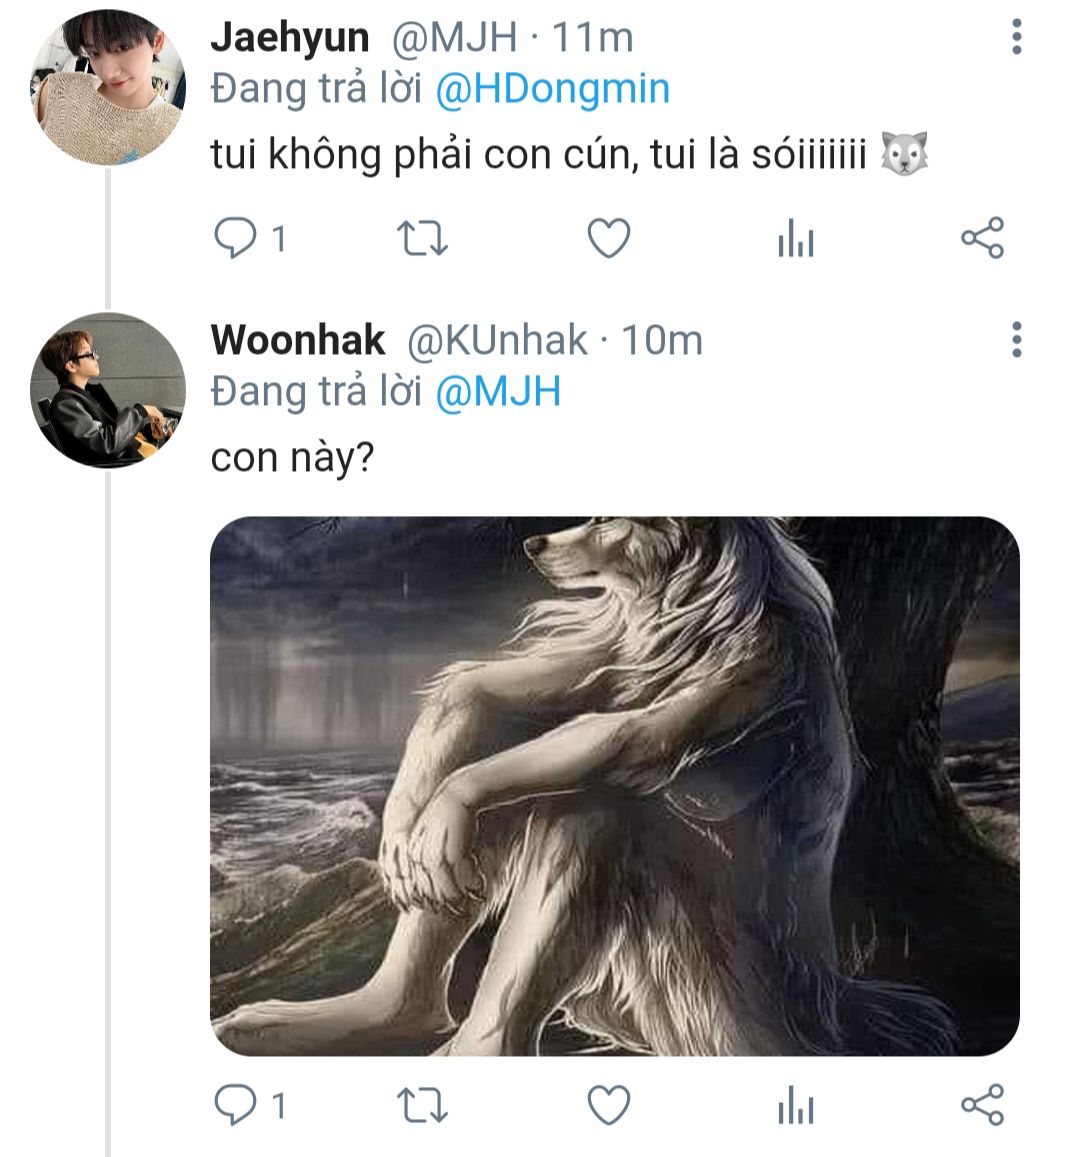Like Jaehyun's tweet

coord(608,239)
